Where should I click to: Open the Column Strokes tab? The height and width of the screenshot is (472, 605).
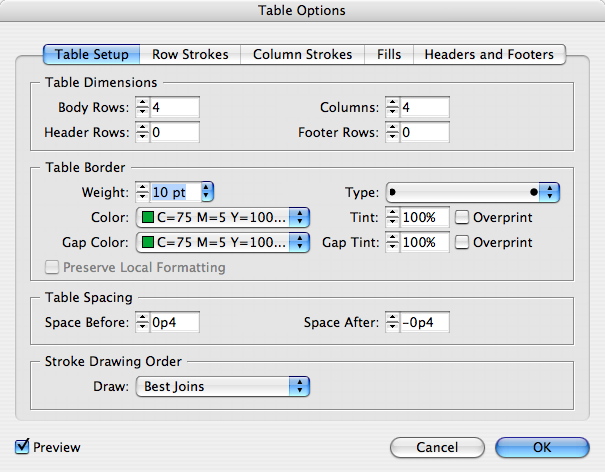(302, 54)
